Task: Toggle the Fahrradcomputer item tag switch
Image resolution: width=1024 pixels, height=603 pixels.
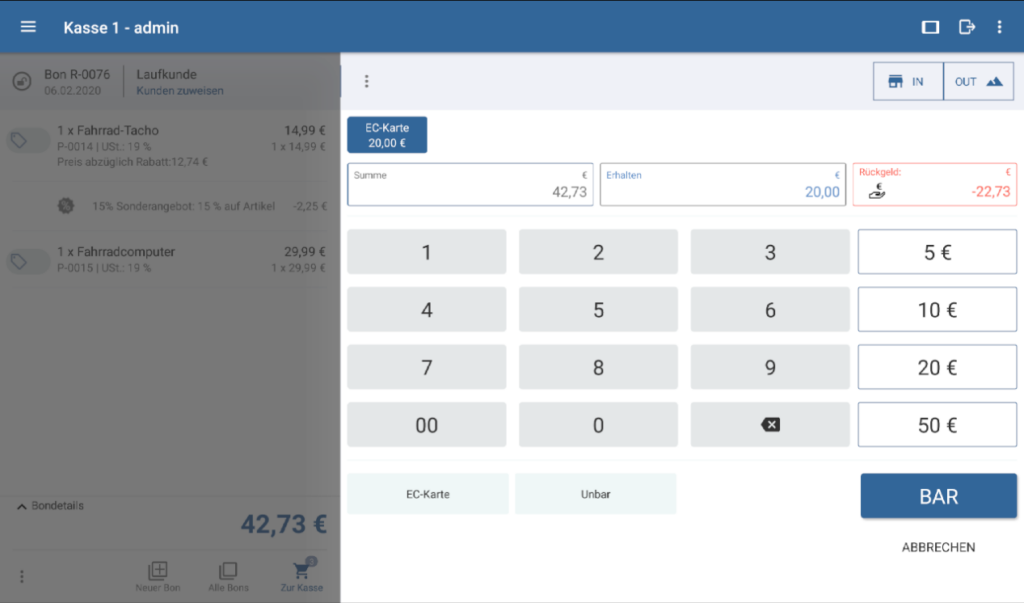Action: pyautogui.click(x=27, y=262)
